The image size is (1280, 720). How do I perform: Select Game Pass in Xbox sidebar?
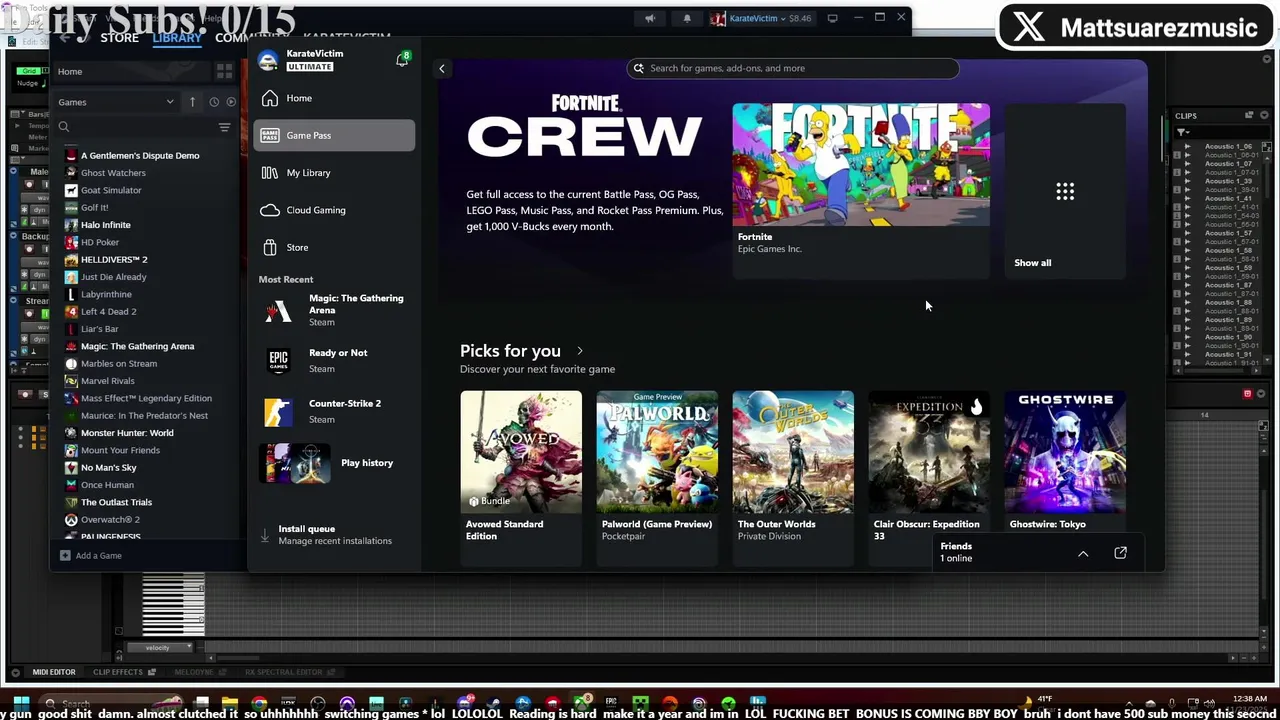pos(334,135)
